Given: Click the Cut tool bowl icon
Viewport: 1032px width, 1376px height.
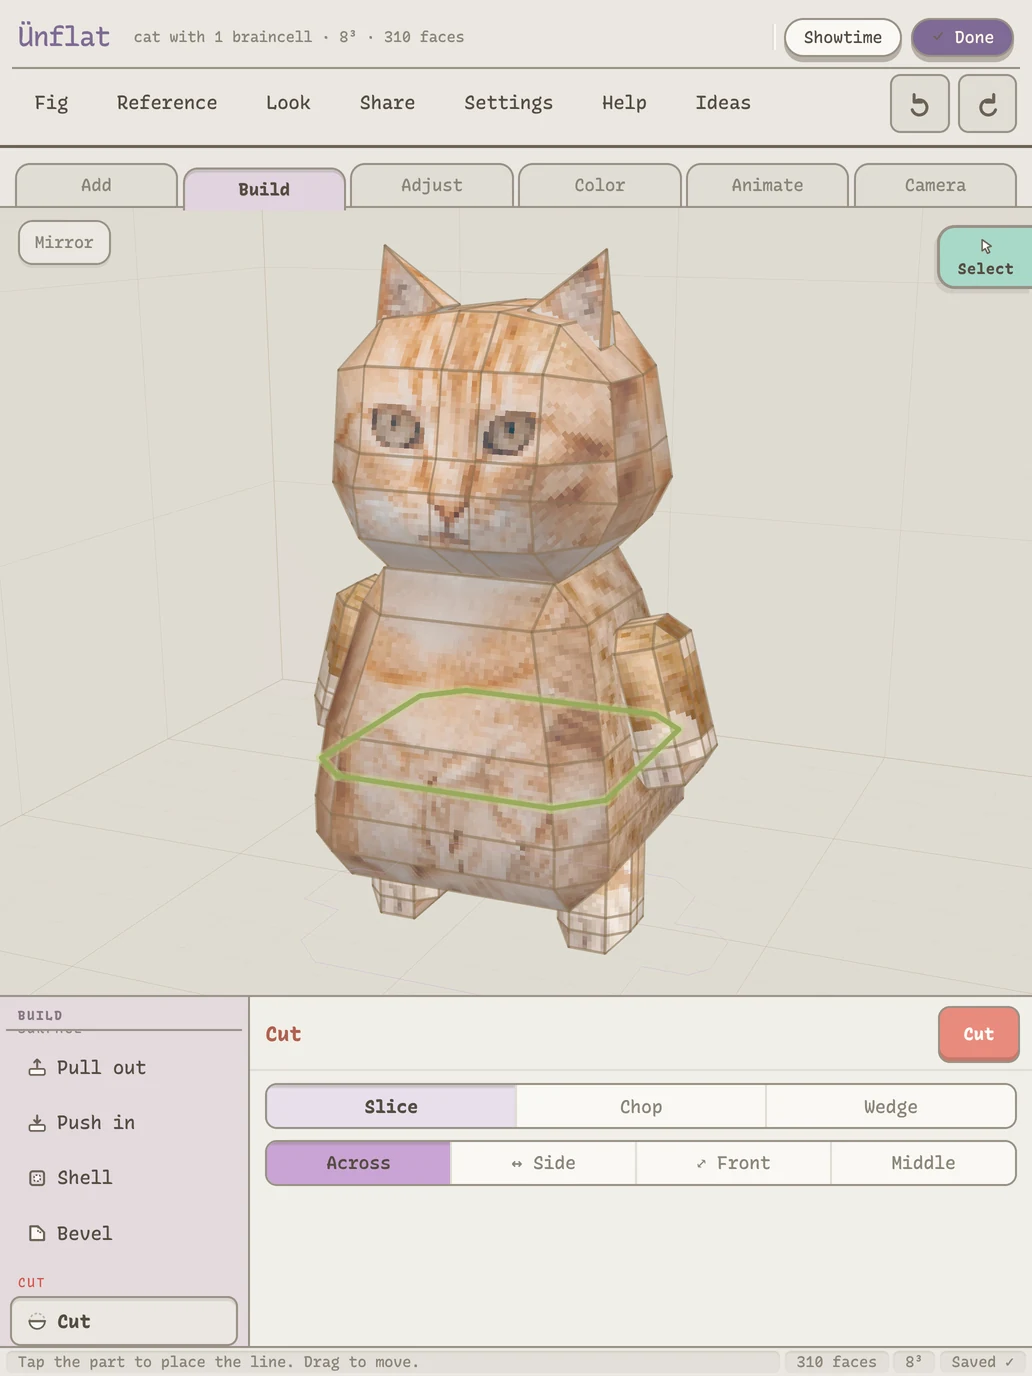Looking at the screenshot, I should [37, 1321].
